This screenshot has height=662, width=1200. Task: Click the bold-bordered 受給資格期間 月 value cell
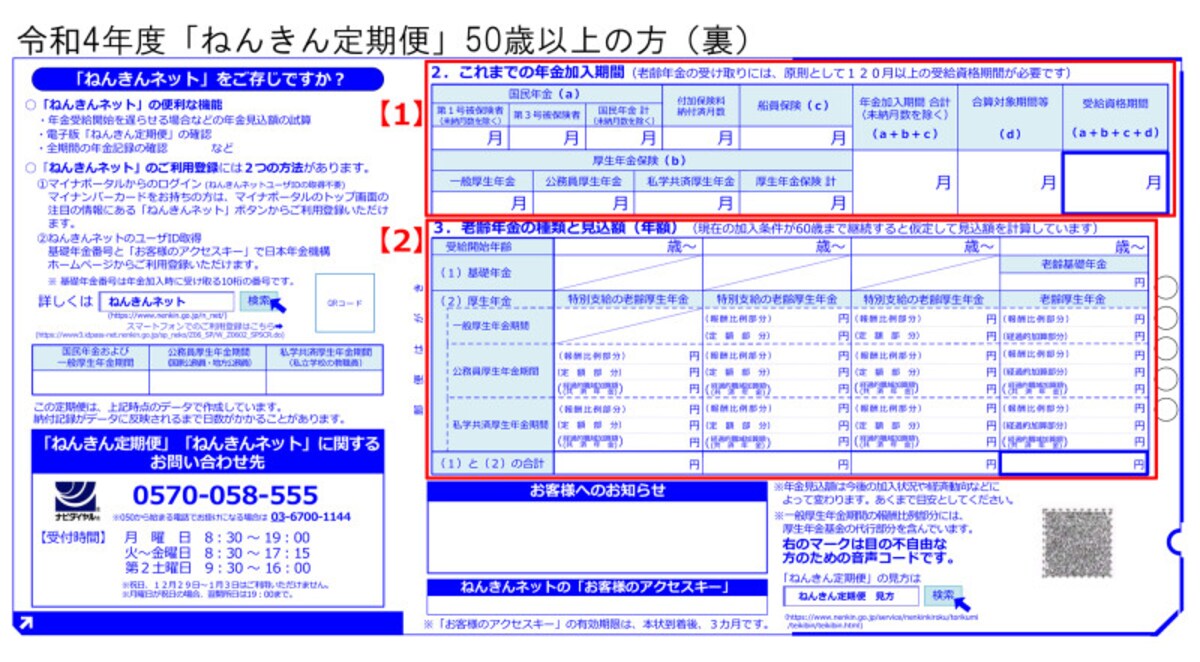click(x=1114, y=182)
